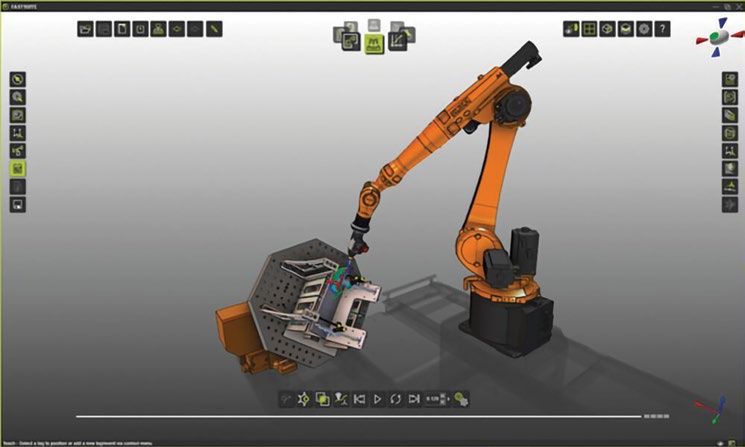Click the topmost icon in right sidebar
Image resolution: width=745 pixels, height=447 pixels.
coord(730,79)
